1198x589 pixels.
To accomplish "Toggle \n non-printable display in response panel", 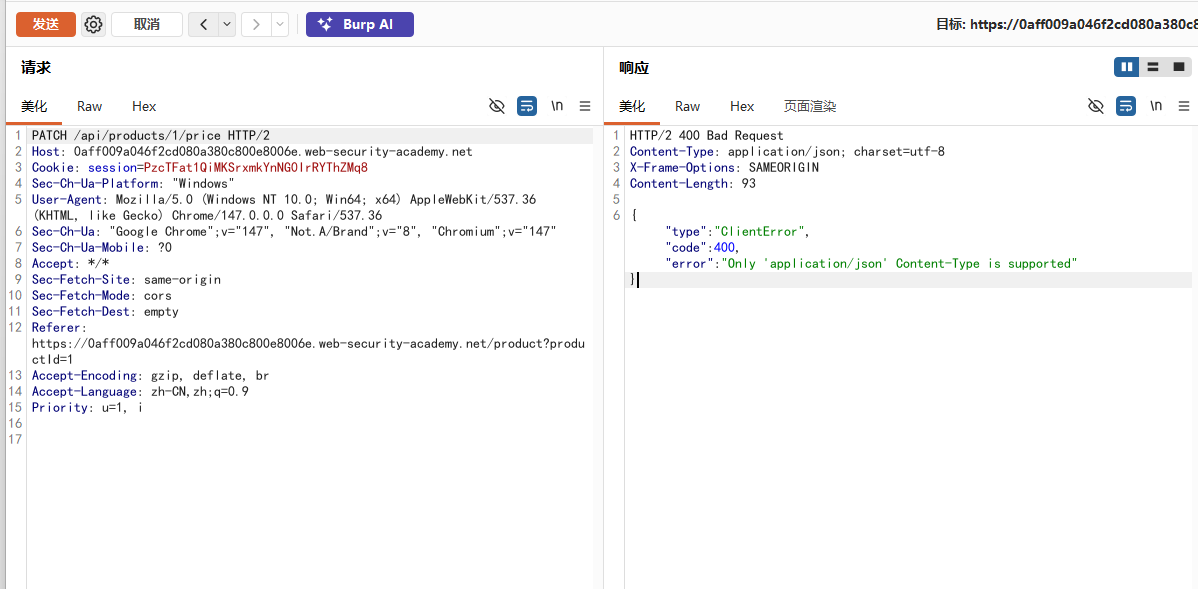I will click(1156, 106).
